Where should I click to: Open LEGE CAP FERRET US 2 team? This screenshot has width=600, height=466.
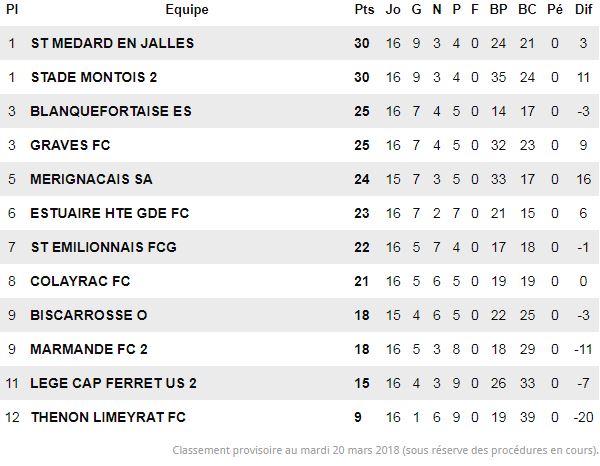[x=113, y=383]
